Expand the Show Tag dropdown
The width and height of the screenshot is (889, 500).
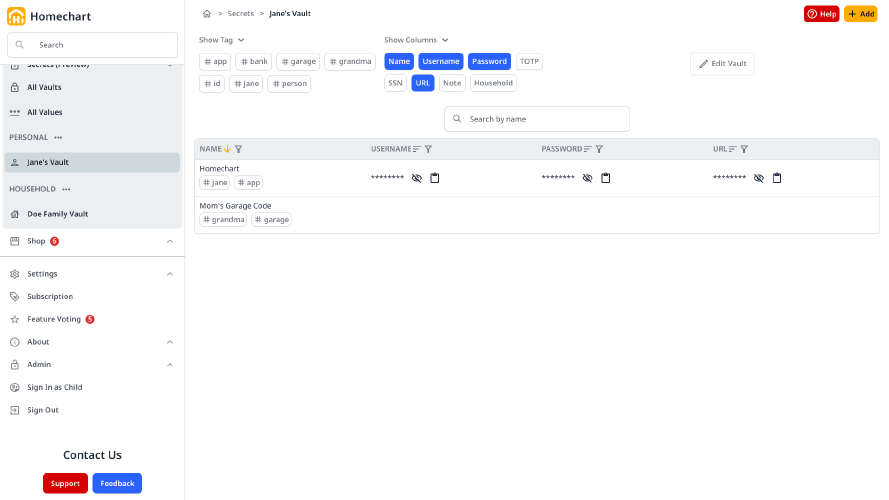pyautogui.click(x=221, y=40)
